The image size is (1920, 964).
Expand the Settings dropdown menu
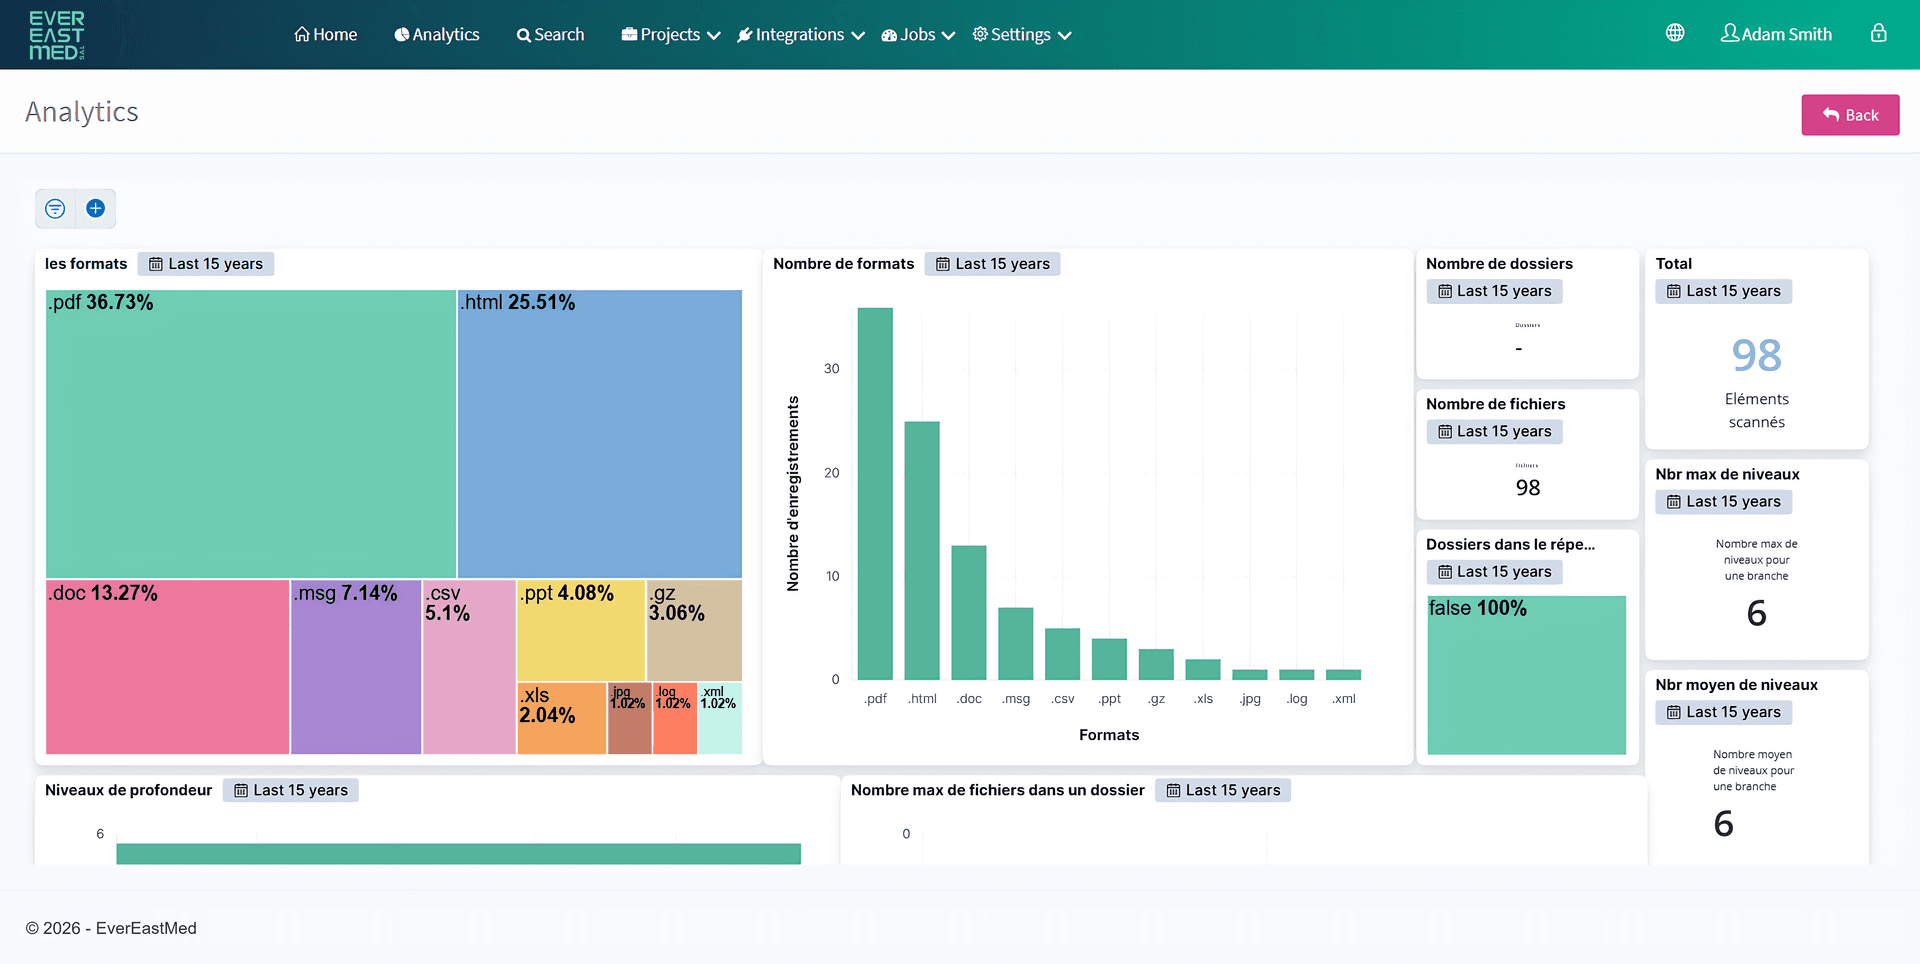(1022, 35)
